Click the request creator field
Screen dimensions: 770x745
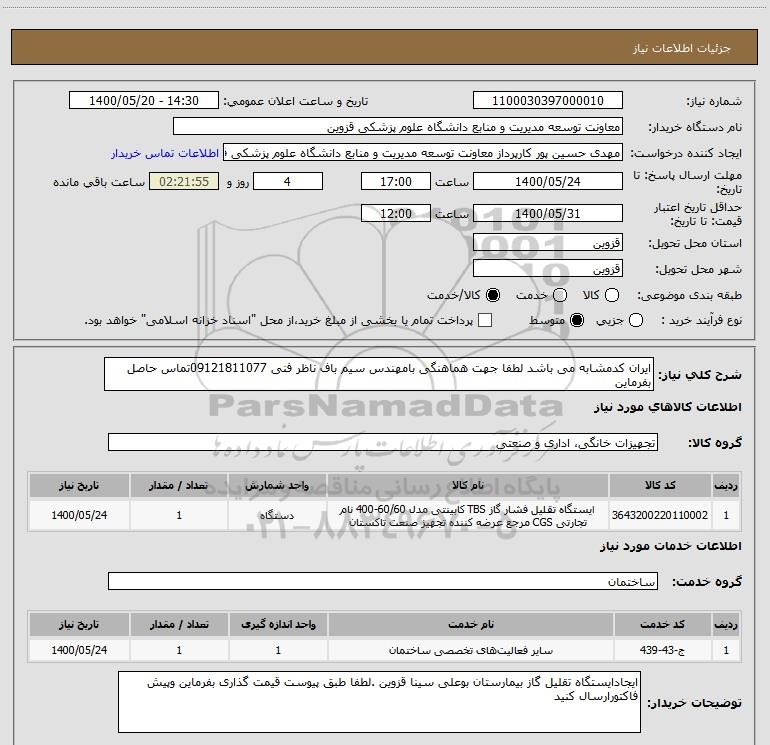(423, 153)
